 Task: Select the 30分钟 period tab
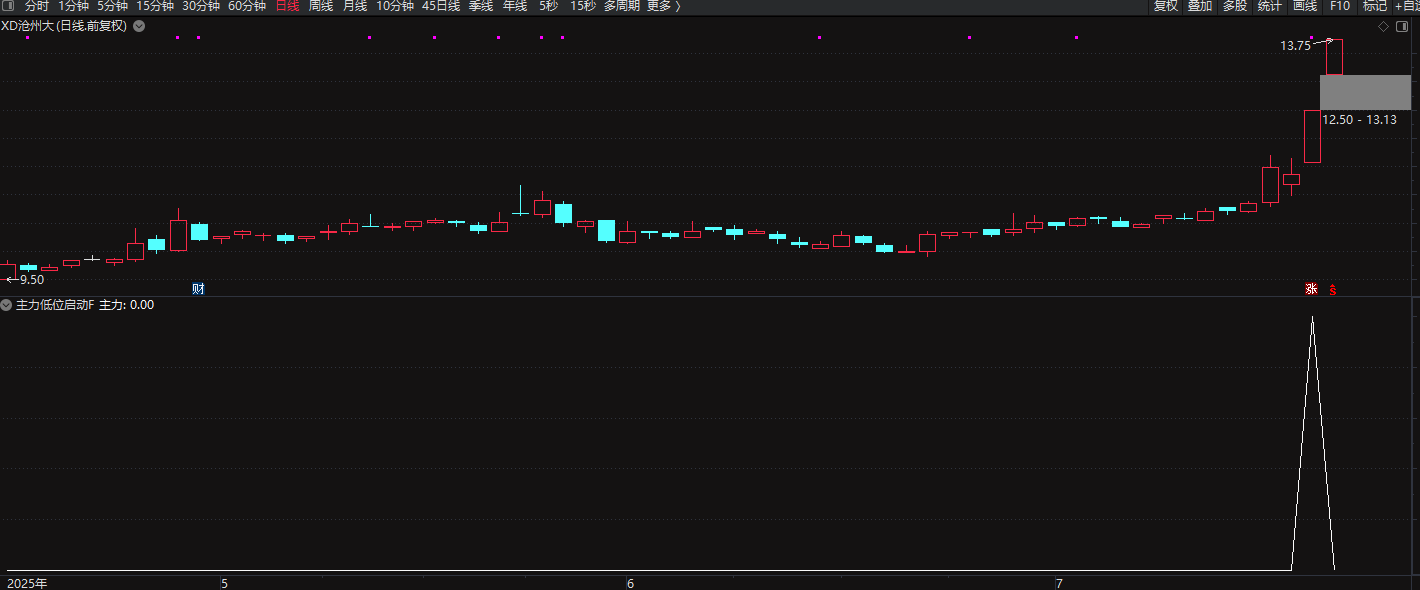click(201, 6)
